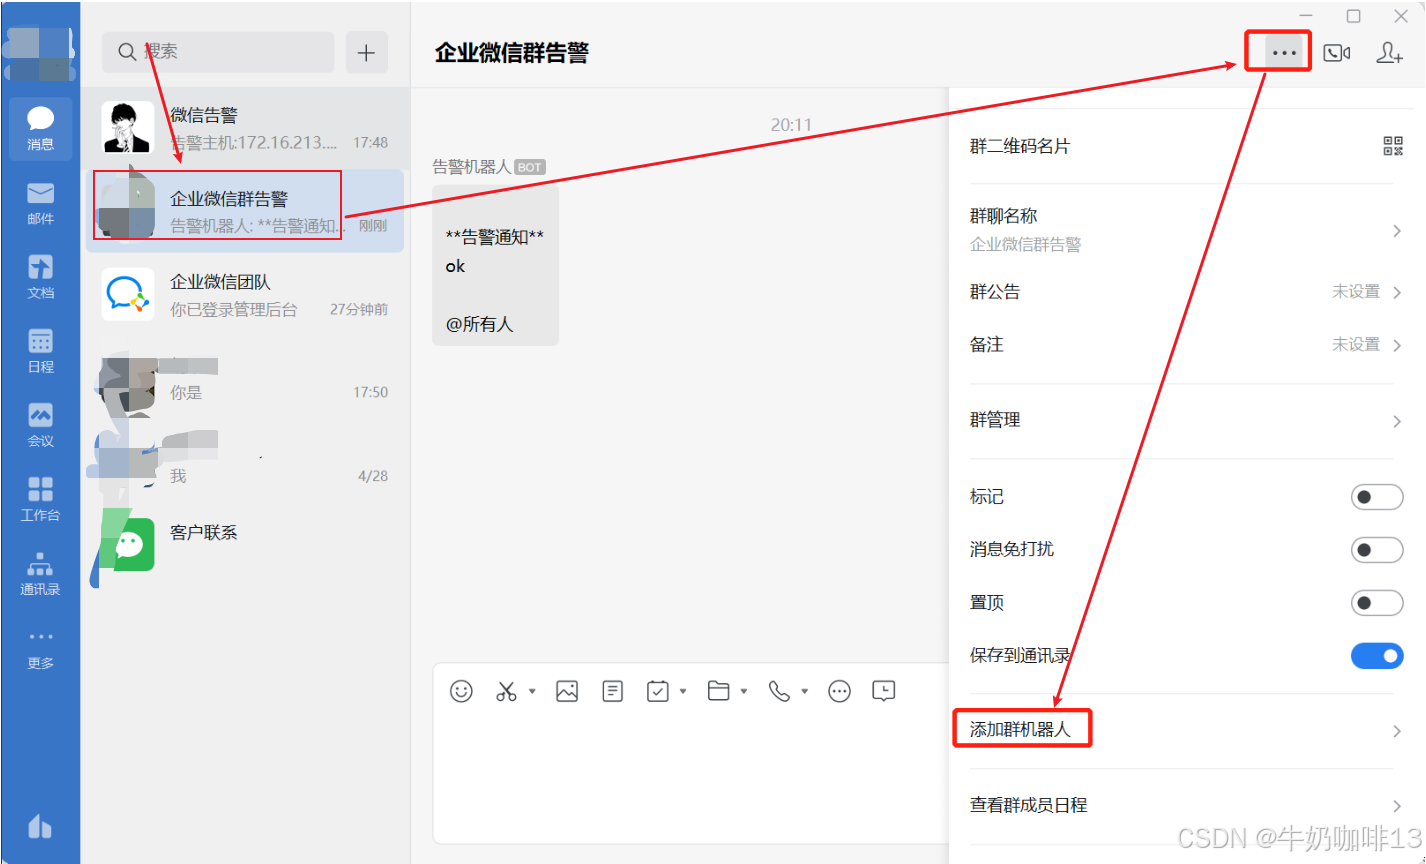Screen dimensions: 1426x864
Task: Open the Documents (文档) section
Action: [40, 278]
